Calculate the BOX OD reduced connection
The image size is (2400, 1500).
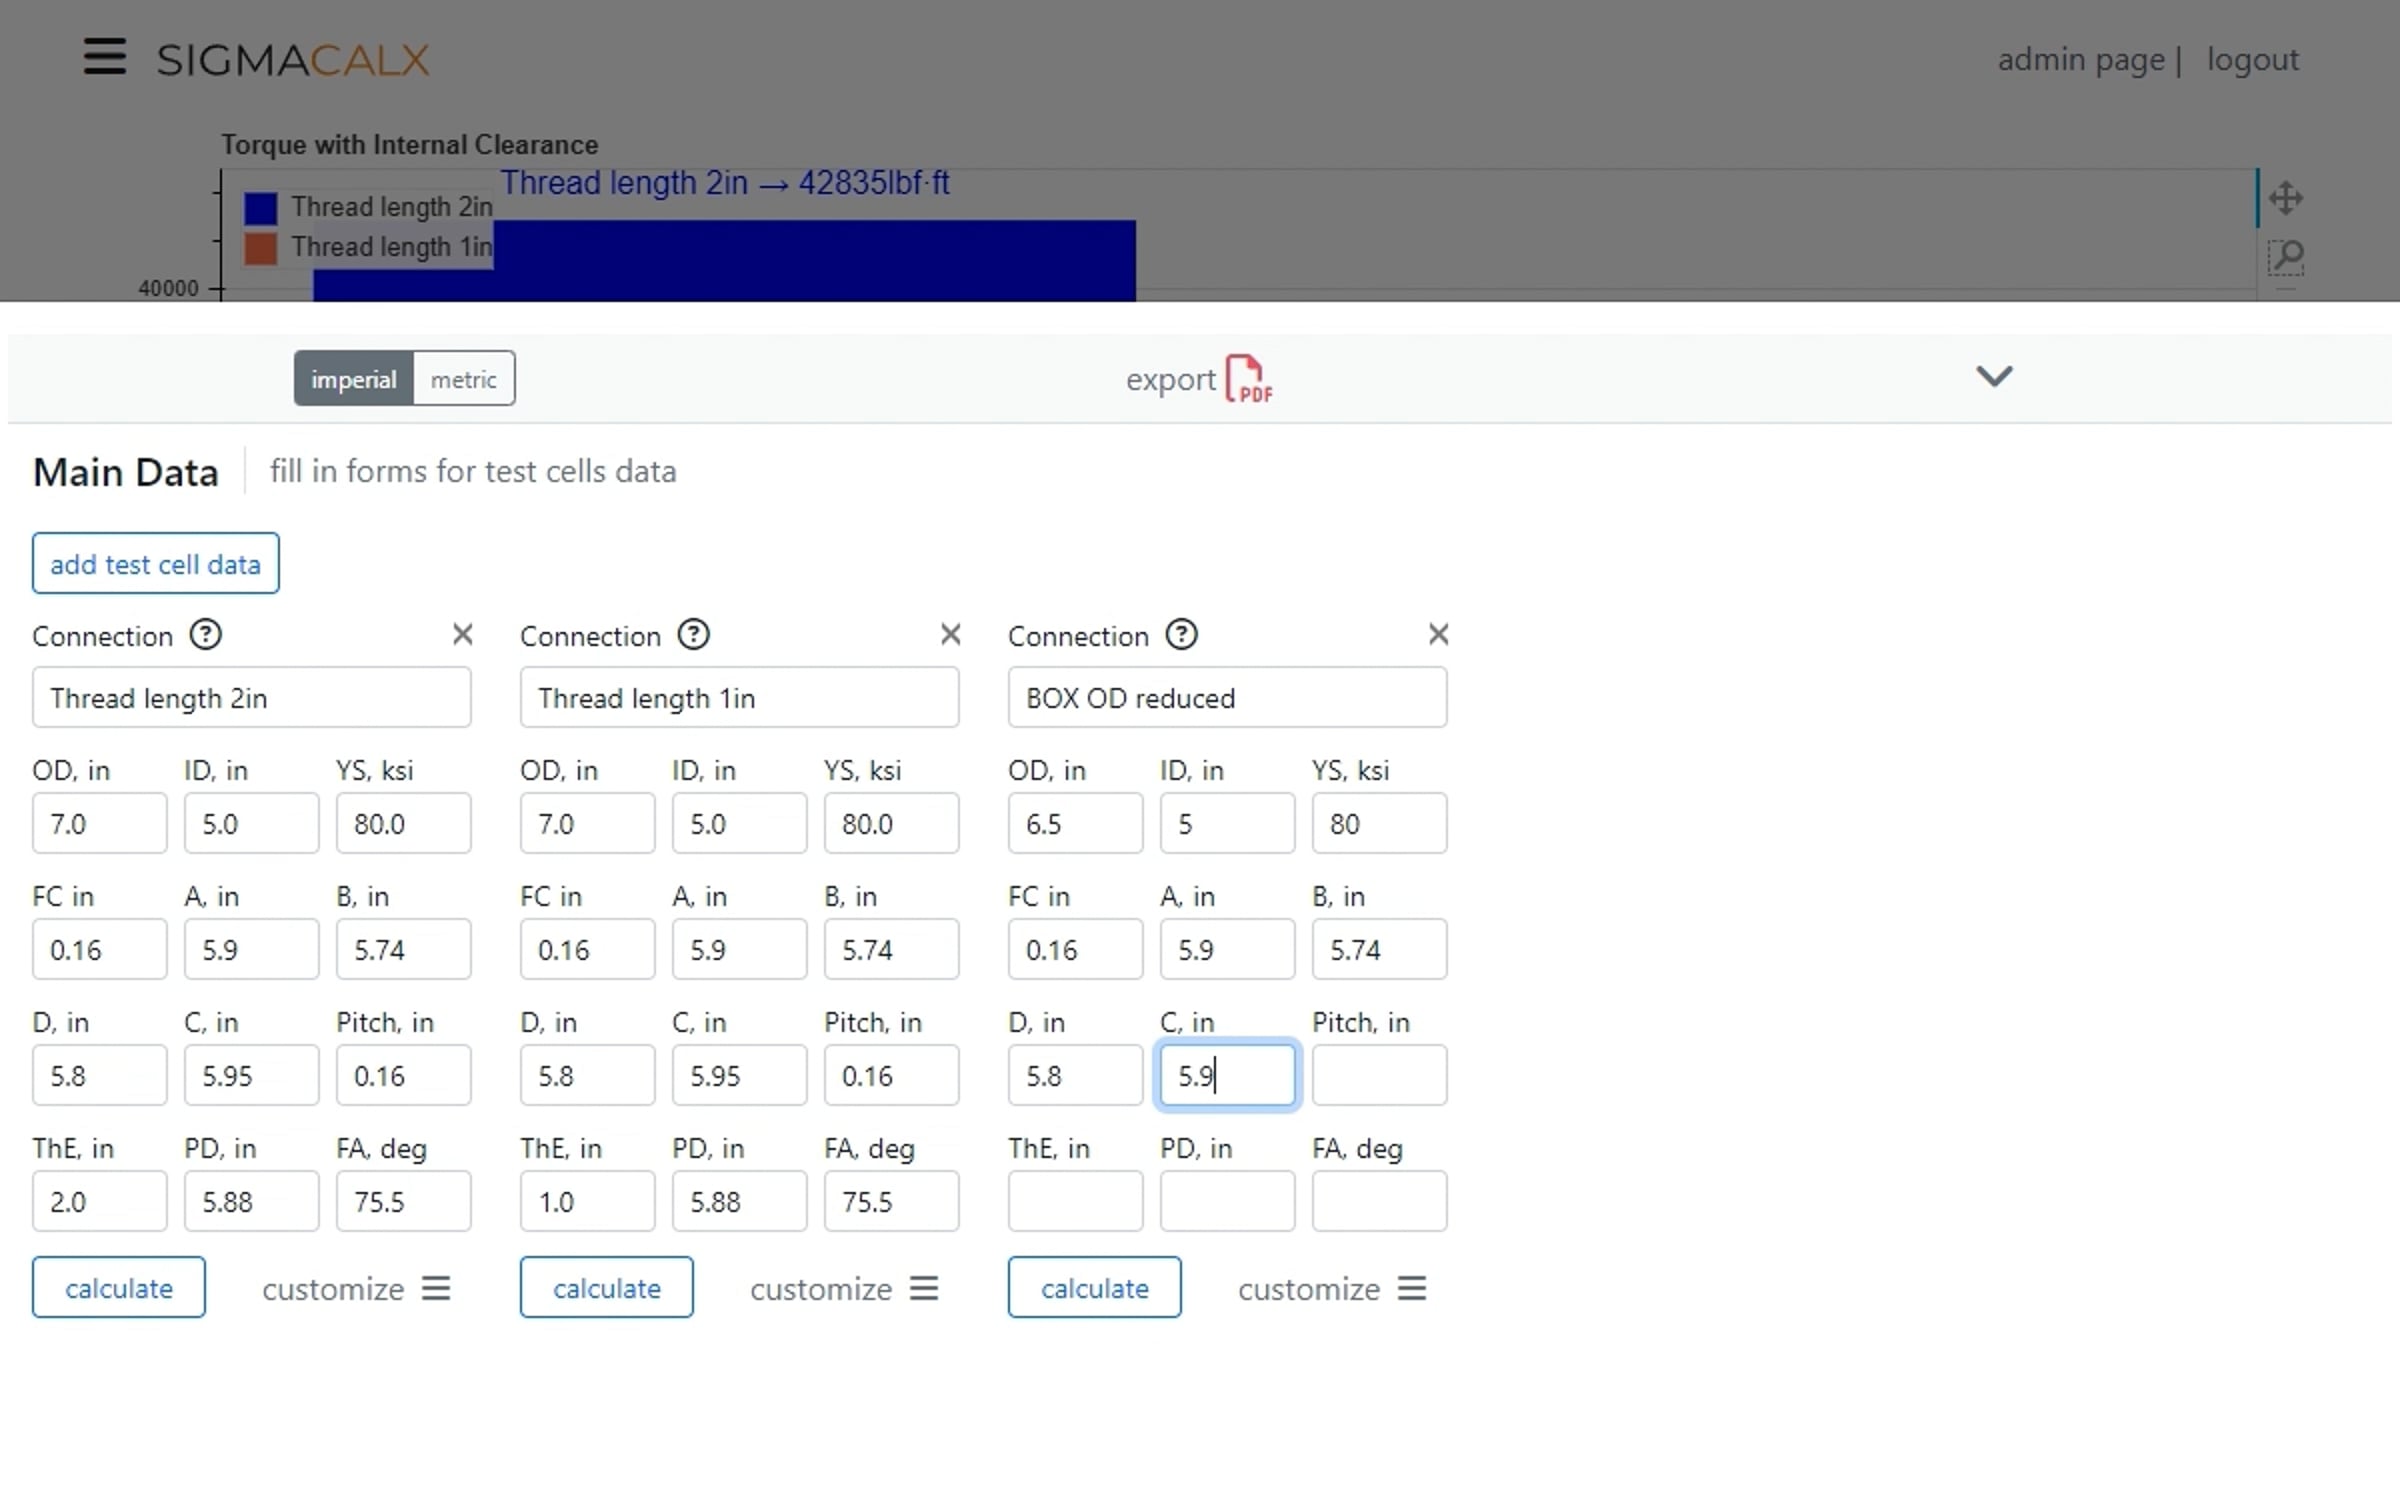1095,1287
